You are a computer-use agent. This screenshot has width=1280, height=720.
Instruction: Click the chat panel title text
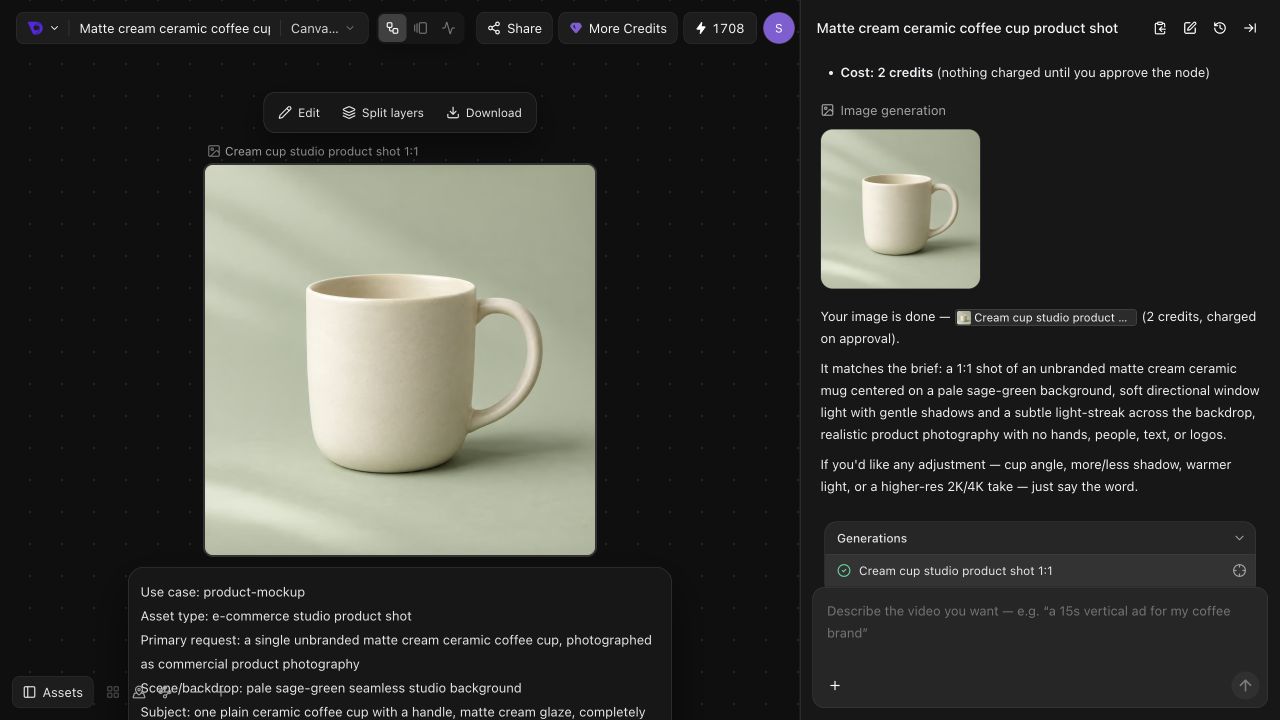coord(967,28)
